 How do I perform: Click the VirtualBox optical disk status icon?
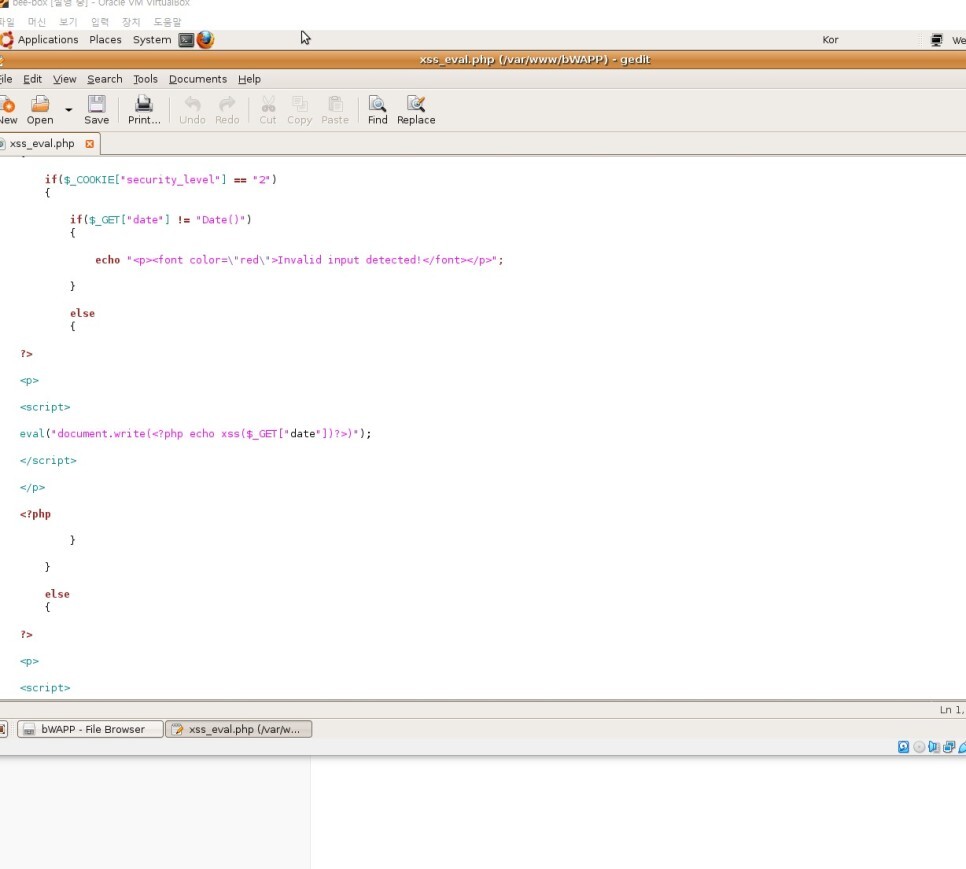coord(919,747)
